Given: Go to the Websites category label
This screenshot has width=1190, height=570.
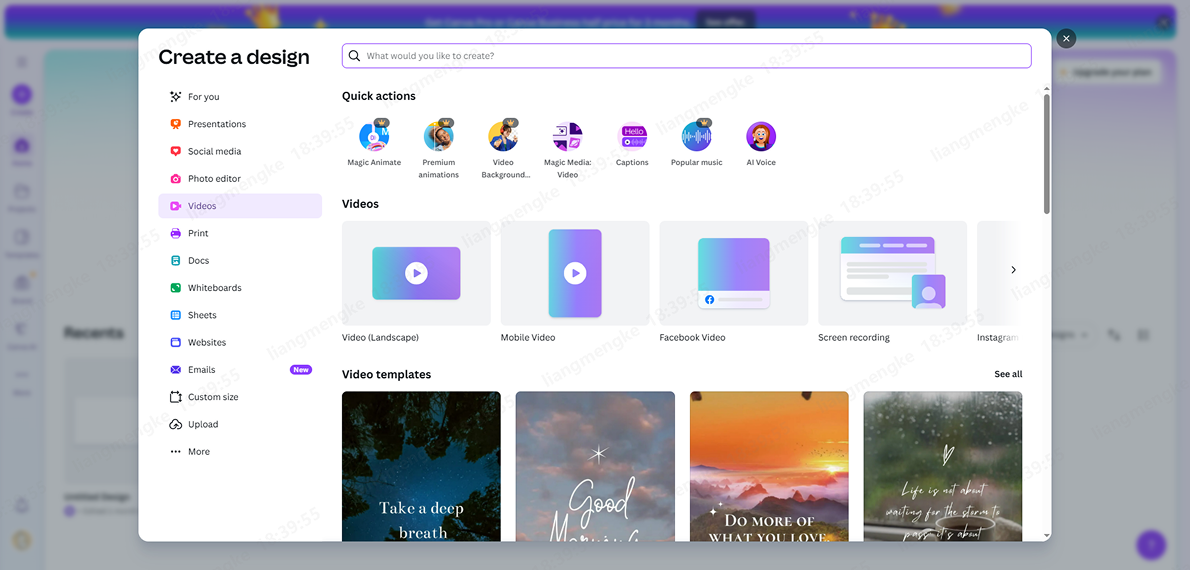Looking at the screenshot, I should [x=207, y=342].
